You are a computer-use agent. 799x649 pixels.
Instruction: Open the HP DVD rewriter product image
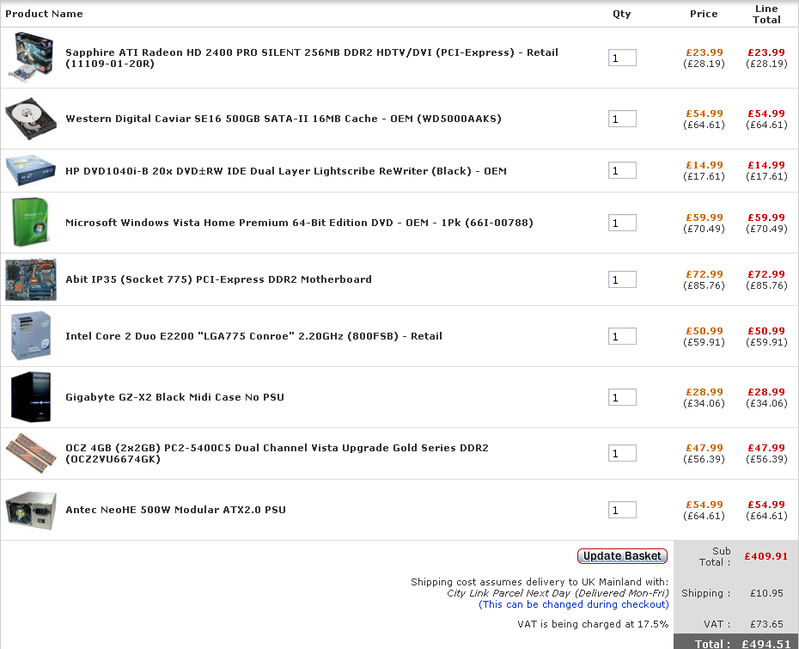31,171
